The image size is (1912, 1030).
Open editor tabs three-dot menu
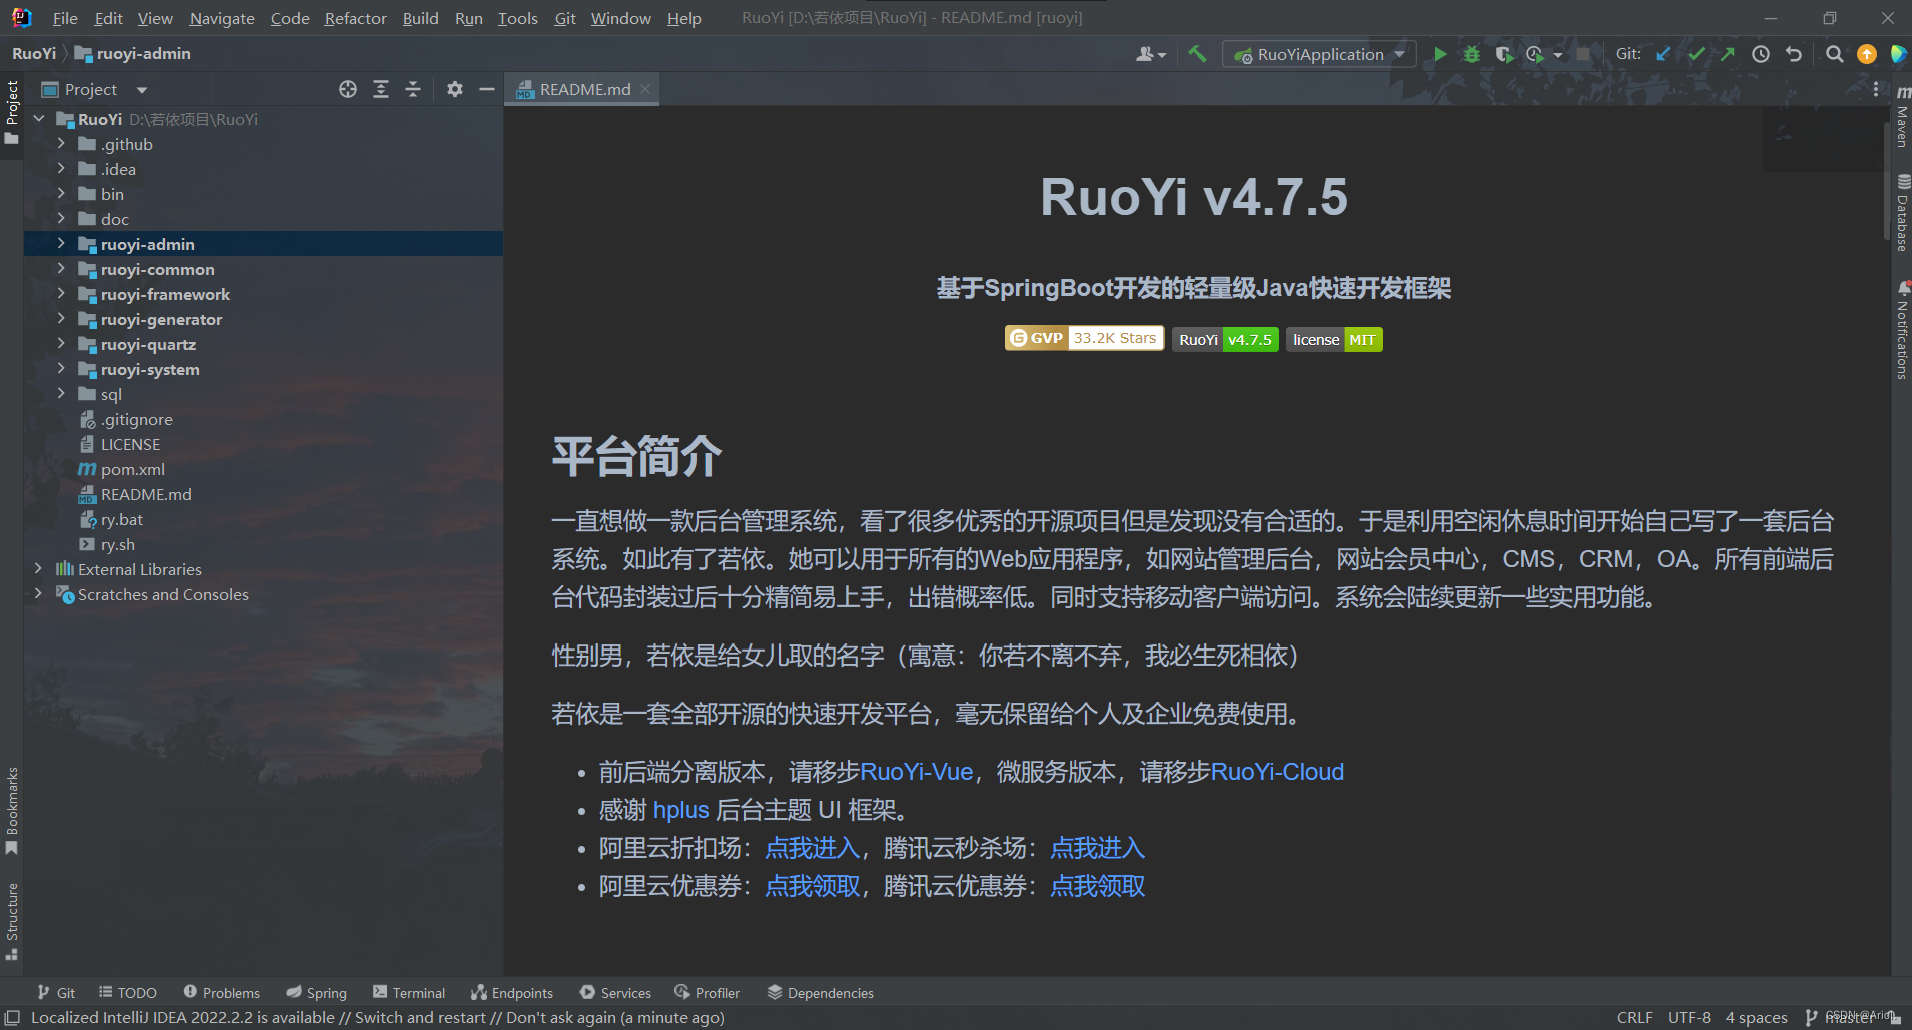point(1876,89)
